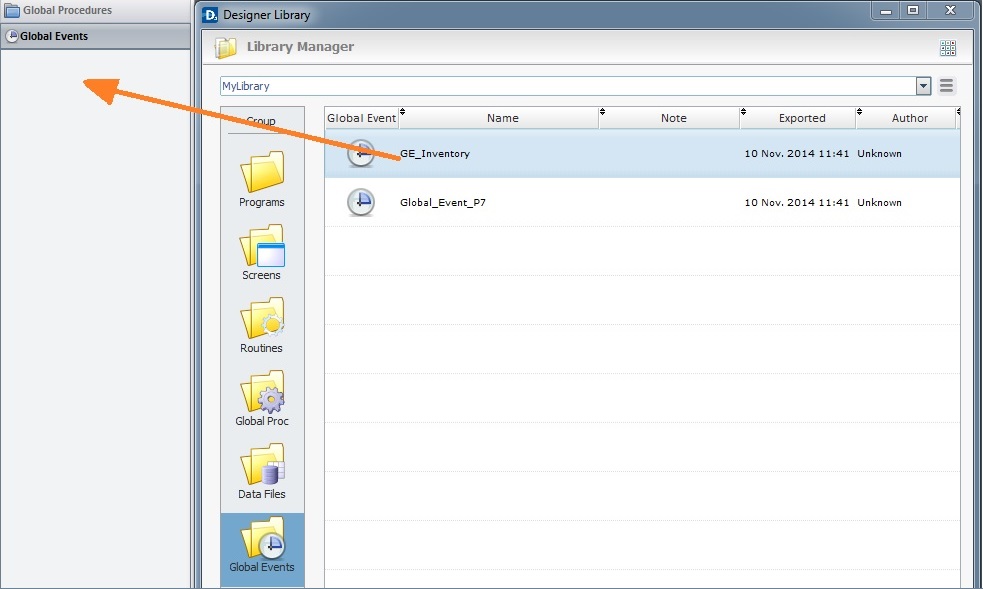Image resolution: width=983 pixels, height=589 pixels.
Task: Click the Unknown author of Global_Event_P7
Action: pyautogui.click(x=880, y=202)
